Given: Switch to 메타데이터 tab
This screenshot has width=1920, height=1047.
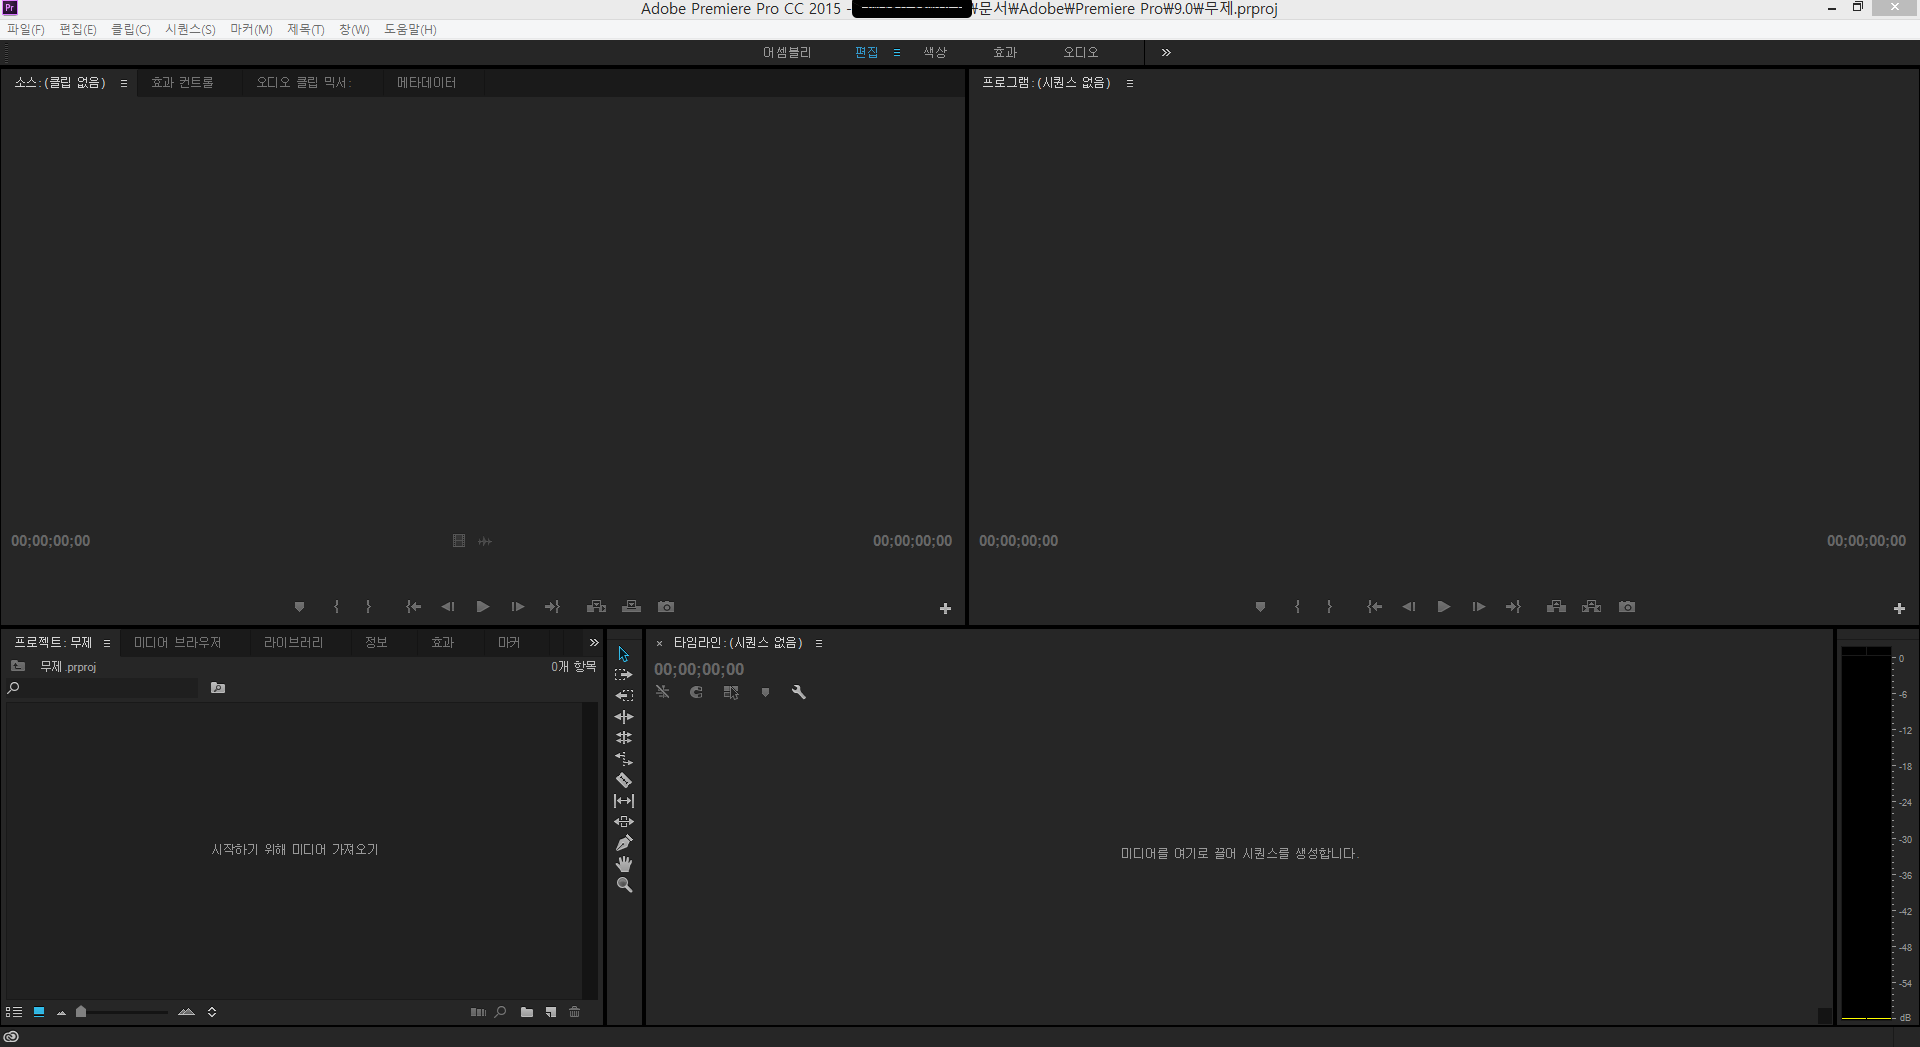Looking at the screenshot, I should 426,82.
